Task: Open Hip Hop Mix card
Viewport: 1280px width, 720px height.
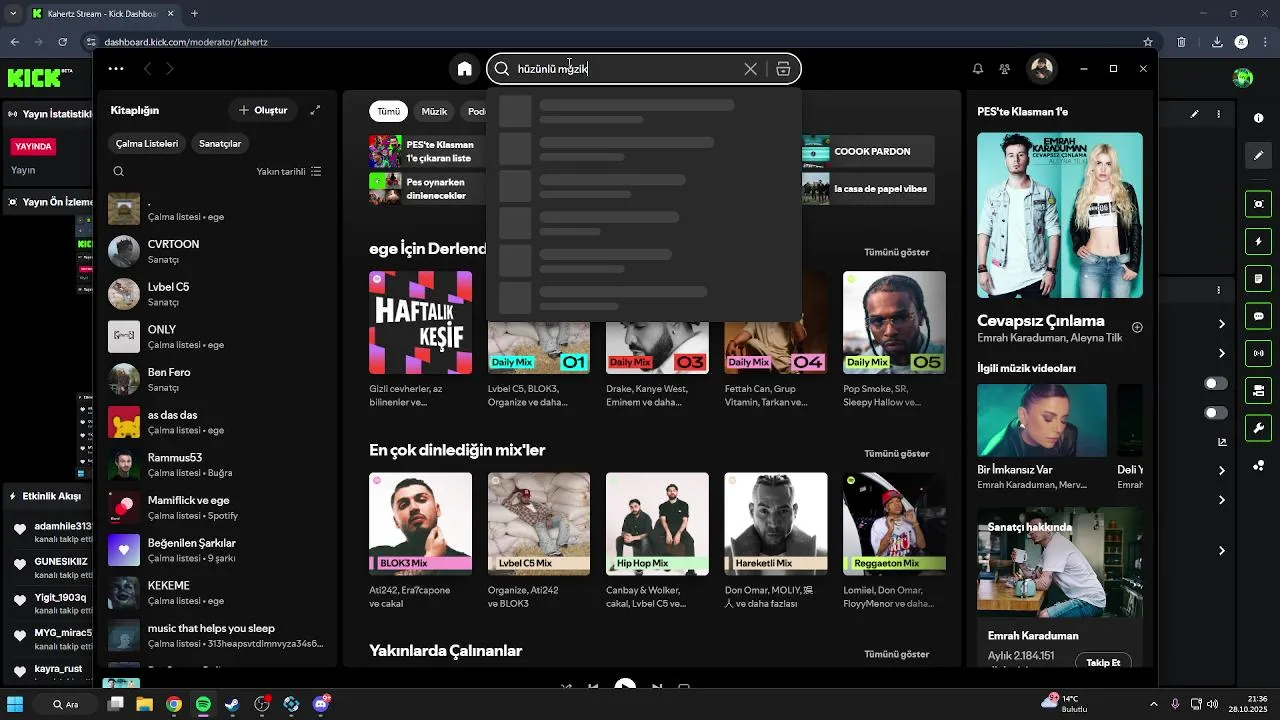Action: point(657,541)
